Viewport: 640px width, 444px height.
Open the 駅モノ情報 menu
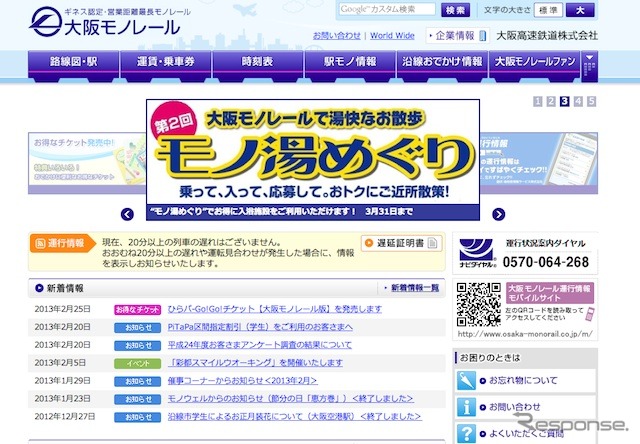point(350,64)
